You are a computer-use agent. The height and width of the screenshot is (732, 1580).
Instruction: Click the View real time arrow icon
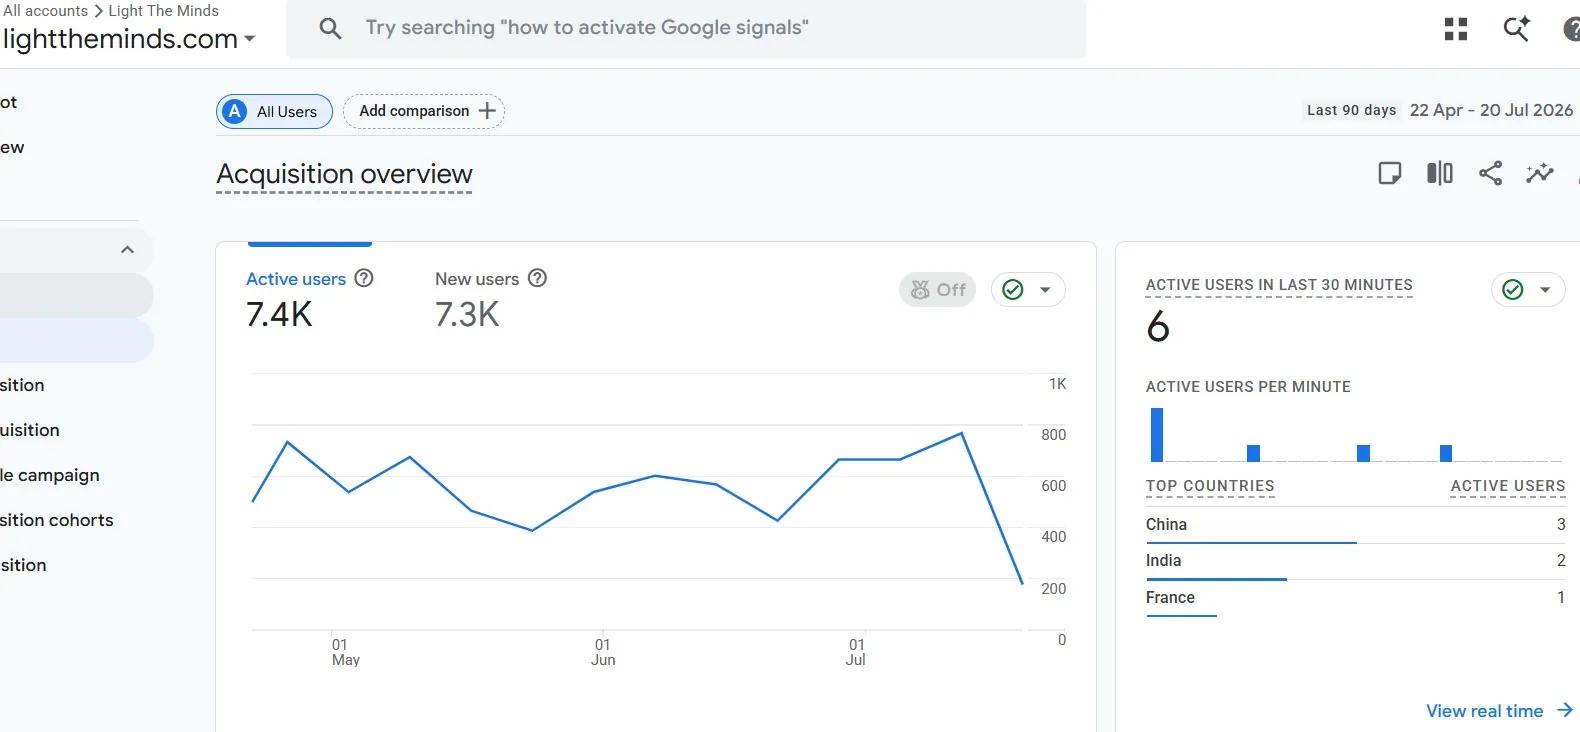pyautogui.click(x=1565, y=710)
